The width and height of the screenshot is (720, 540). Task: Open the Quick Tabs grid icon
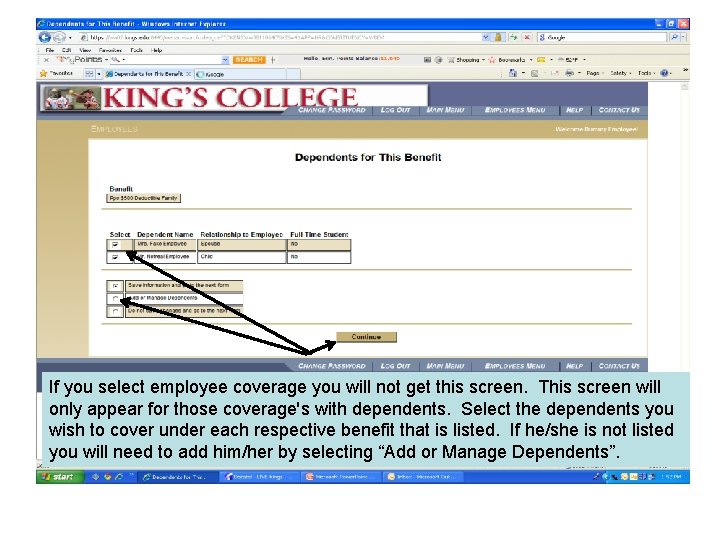coord(89,73)
